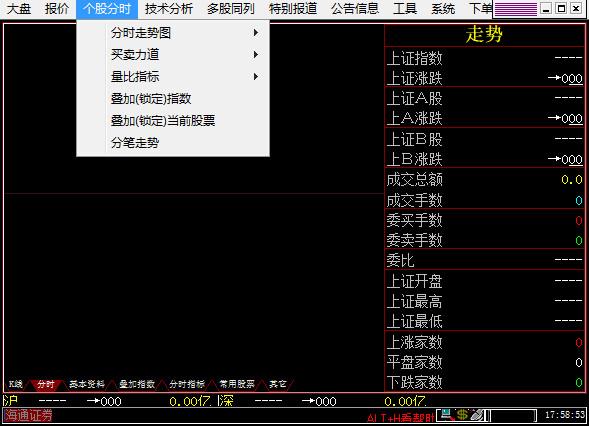This screenshot has height=426, width=589.
Task: Click the 委买手数 row label
Action: 415,220
